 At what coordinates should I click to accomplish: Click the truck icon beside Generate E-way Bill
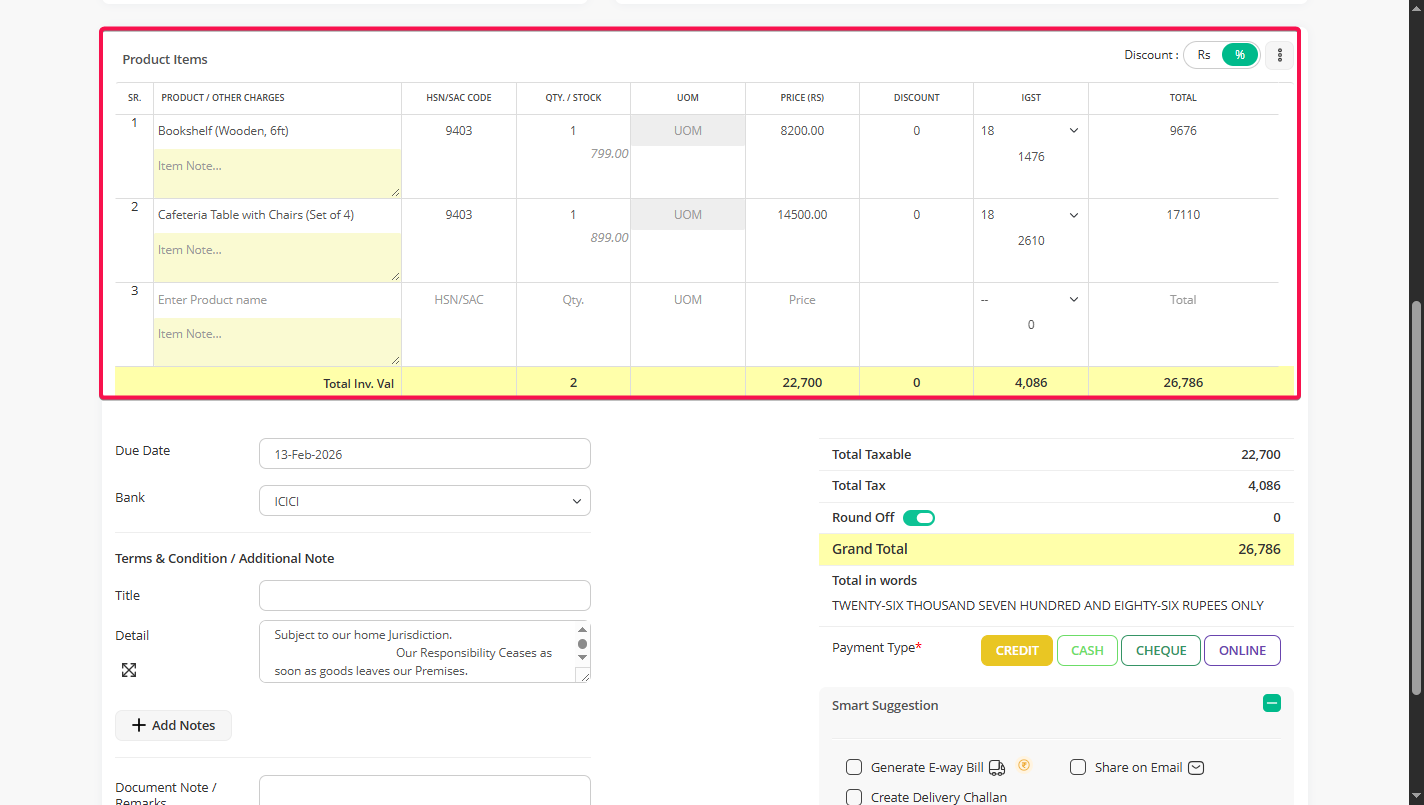tap(997, 768)
